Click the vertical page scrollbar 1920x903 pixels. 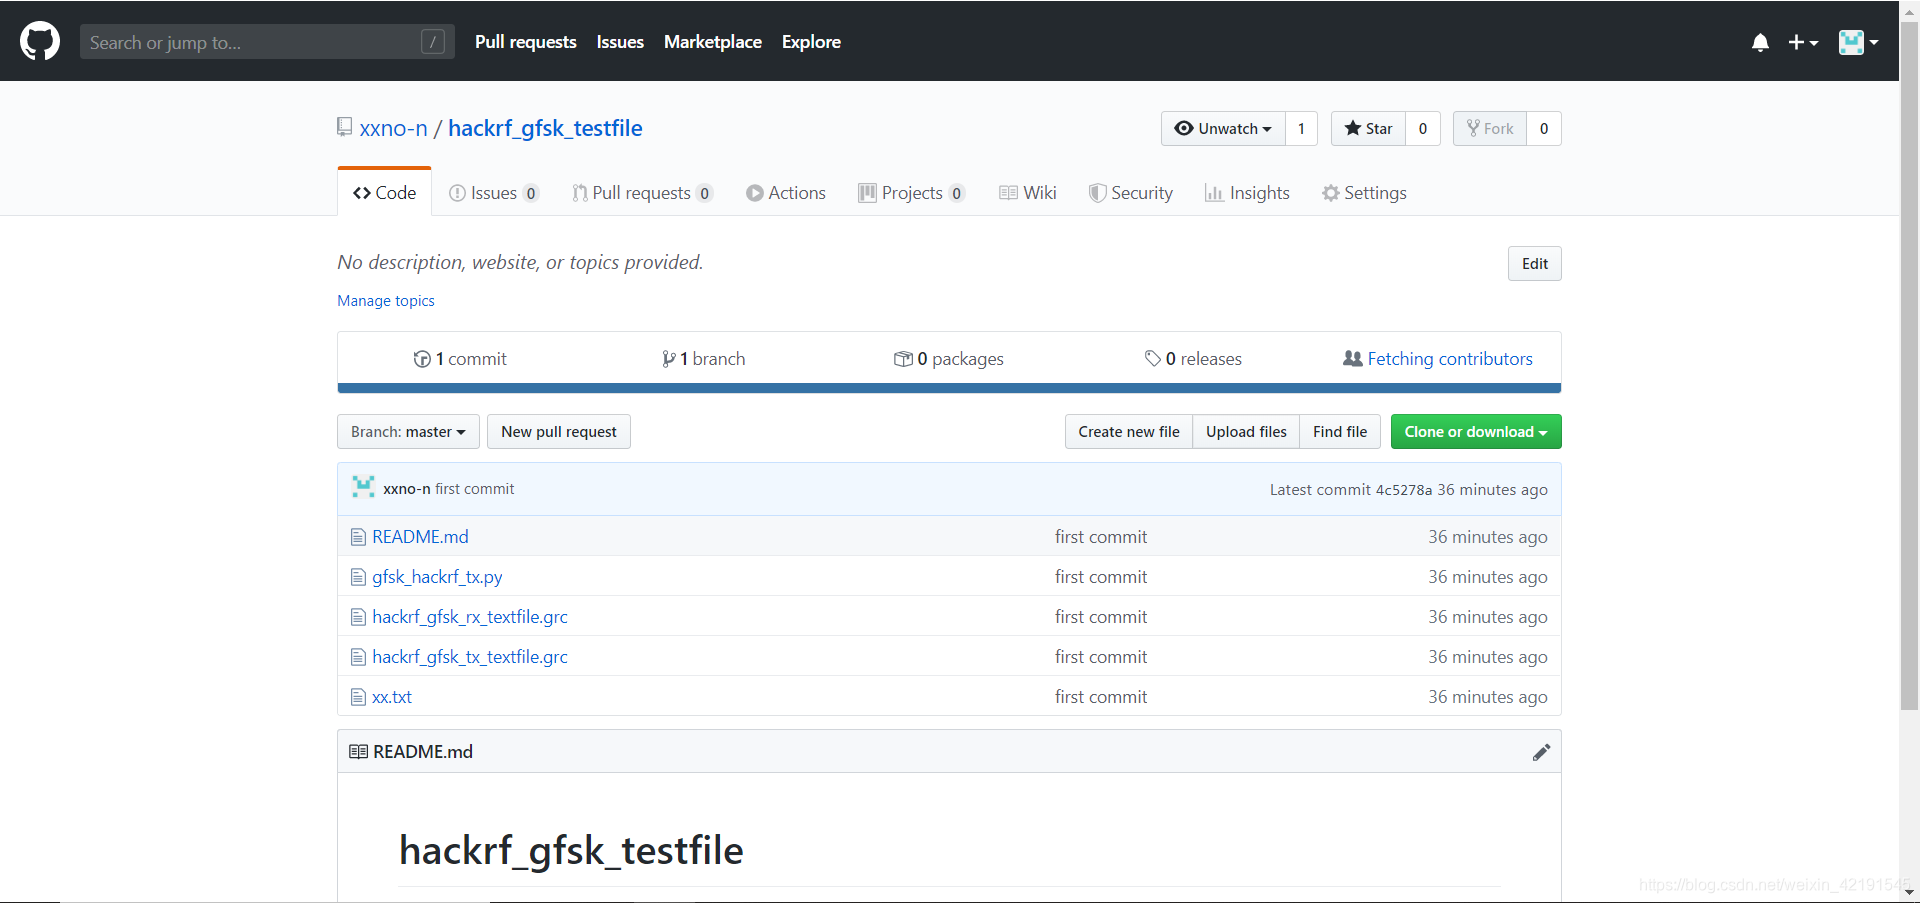[1909, 365]
